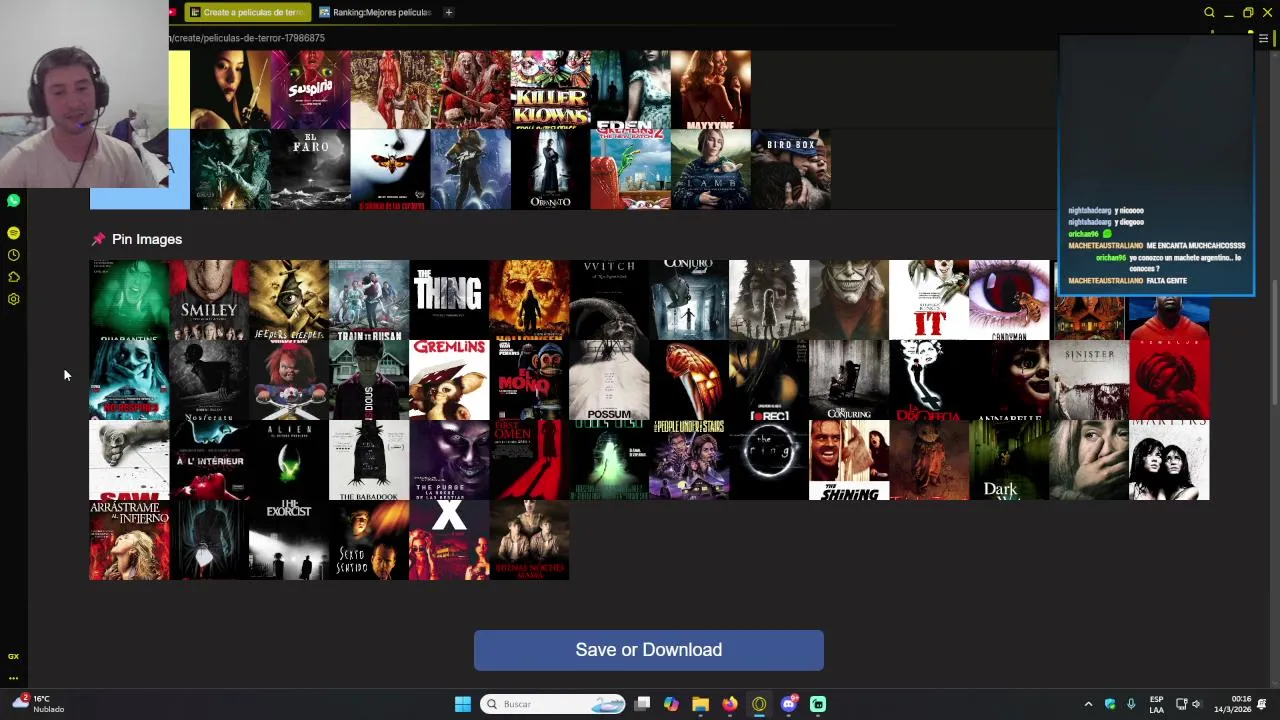Open sidebar three-dots setup menu
This screenshot has width=1280, height=720.
pyautogui.click(x=13, y=678)
